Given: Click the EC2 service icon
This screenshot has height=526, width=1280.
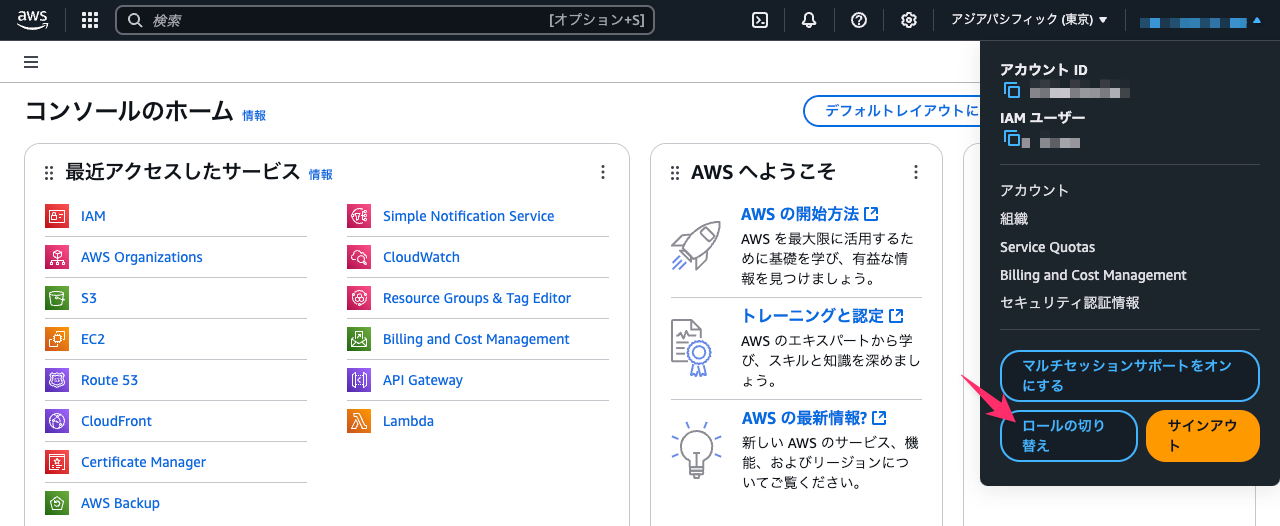Looking at the screenshot, I should (57, 339).
